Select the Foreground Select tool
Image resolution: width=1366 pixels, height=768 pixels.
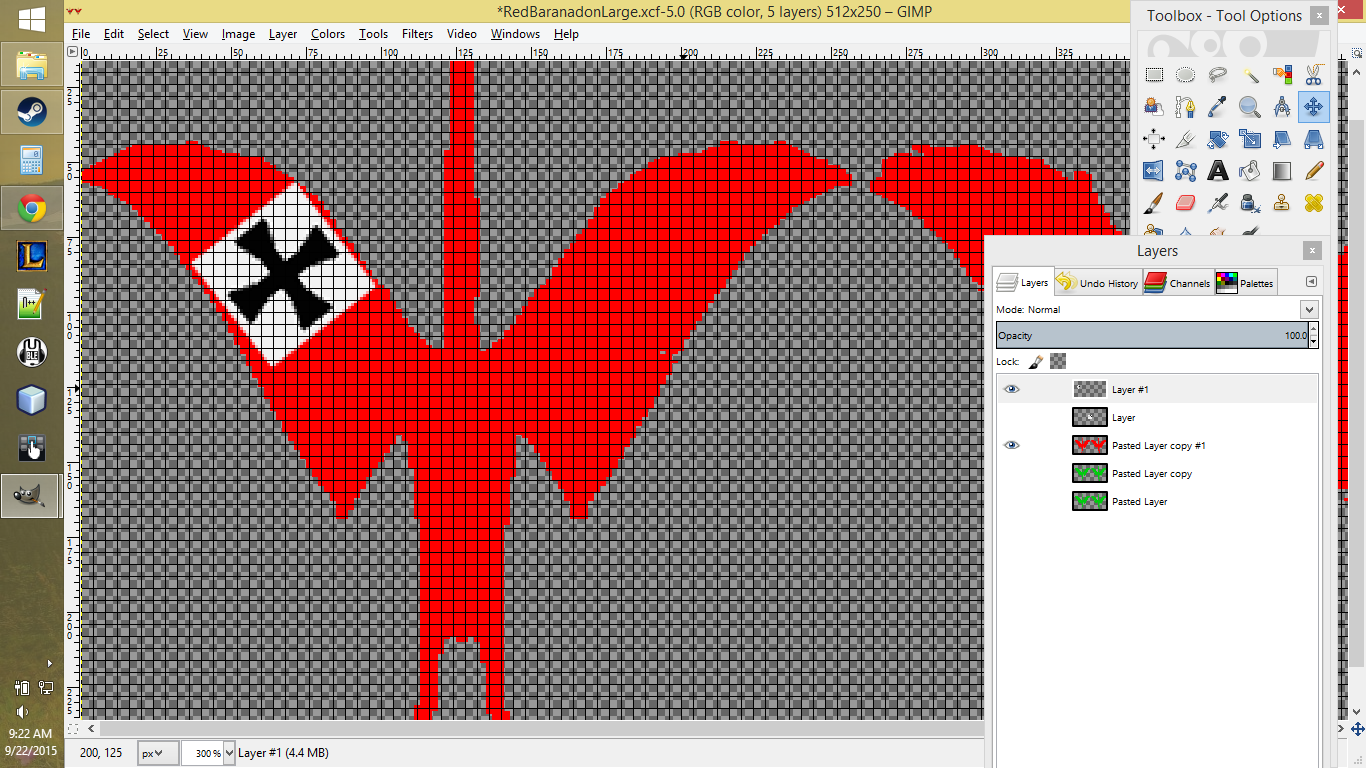[x=1154, y=106]
